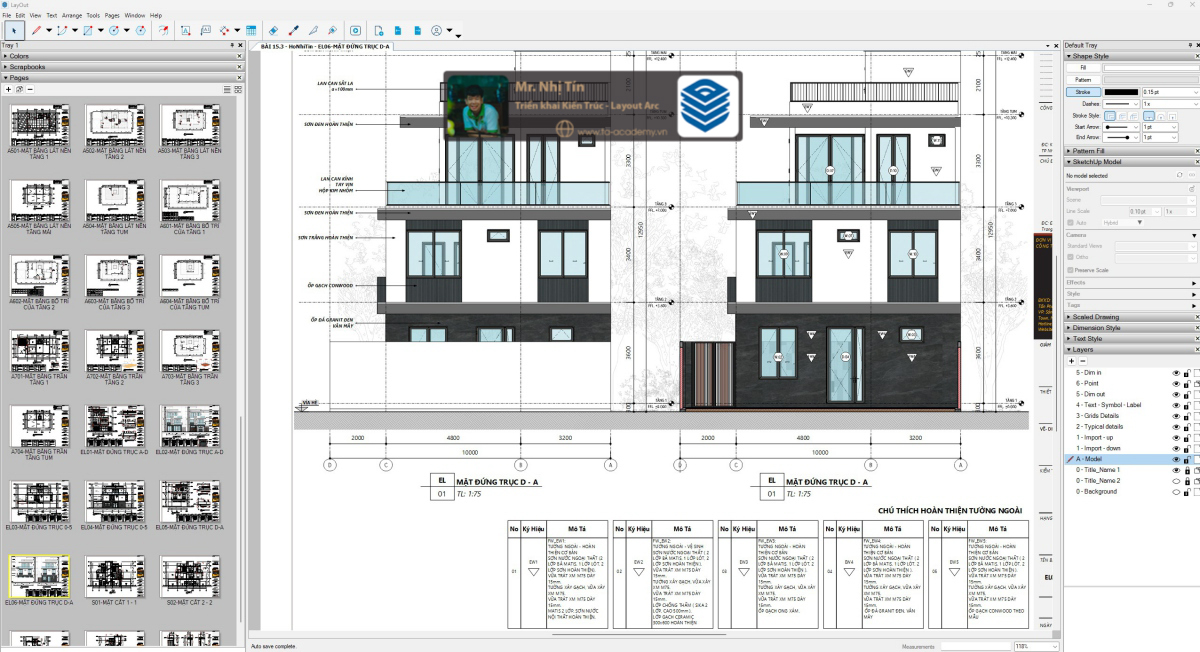Expand the Dimension Style panel

[1131, 328]
